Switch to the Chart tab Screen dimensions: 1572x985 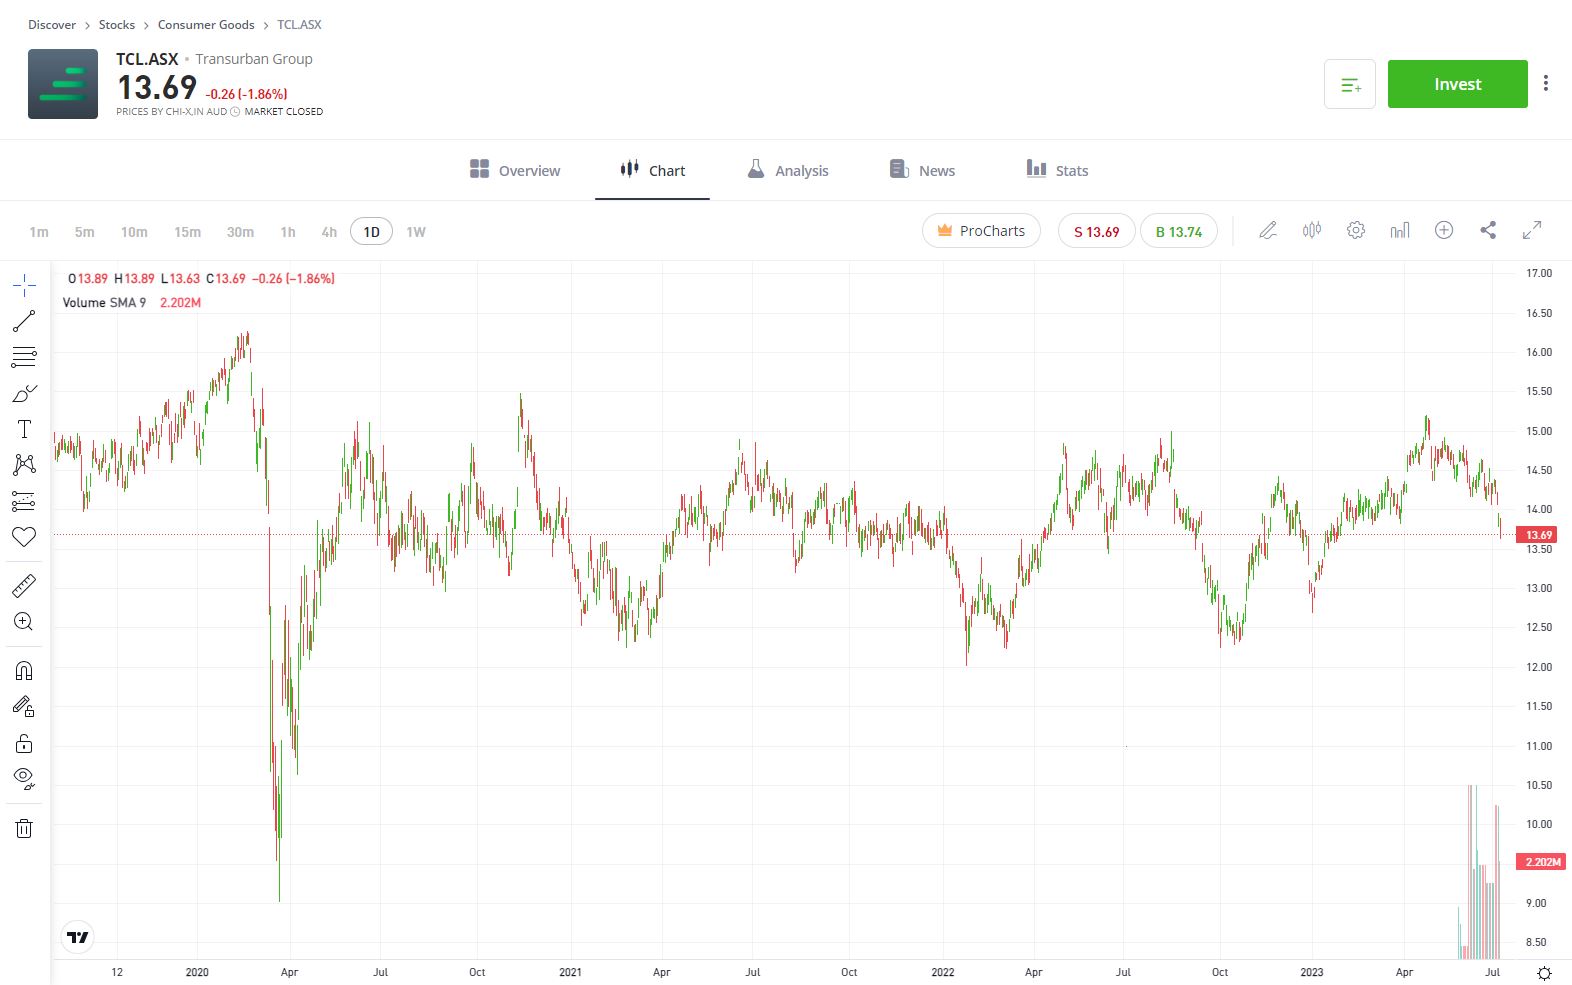(x=653, y=170)
